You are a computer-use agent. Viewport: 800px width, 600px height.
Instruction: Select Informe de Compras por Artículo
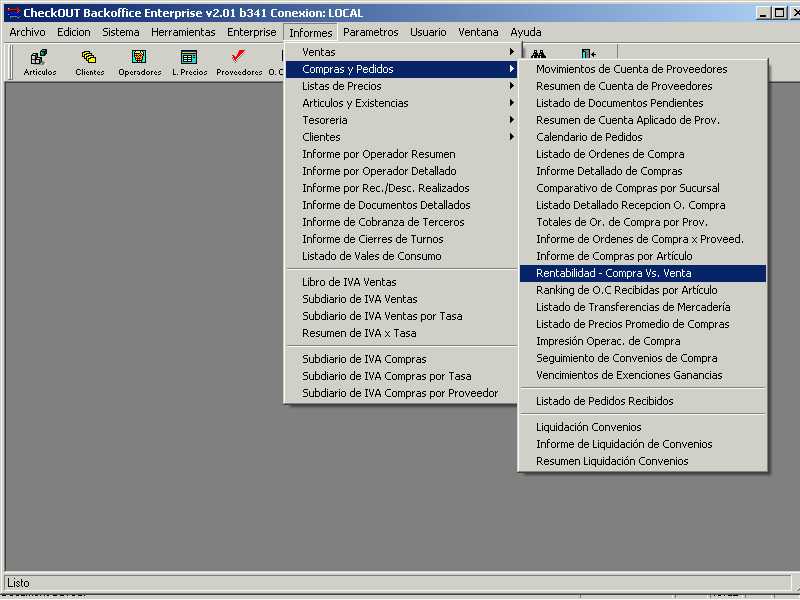[x=642, y=256]
